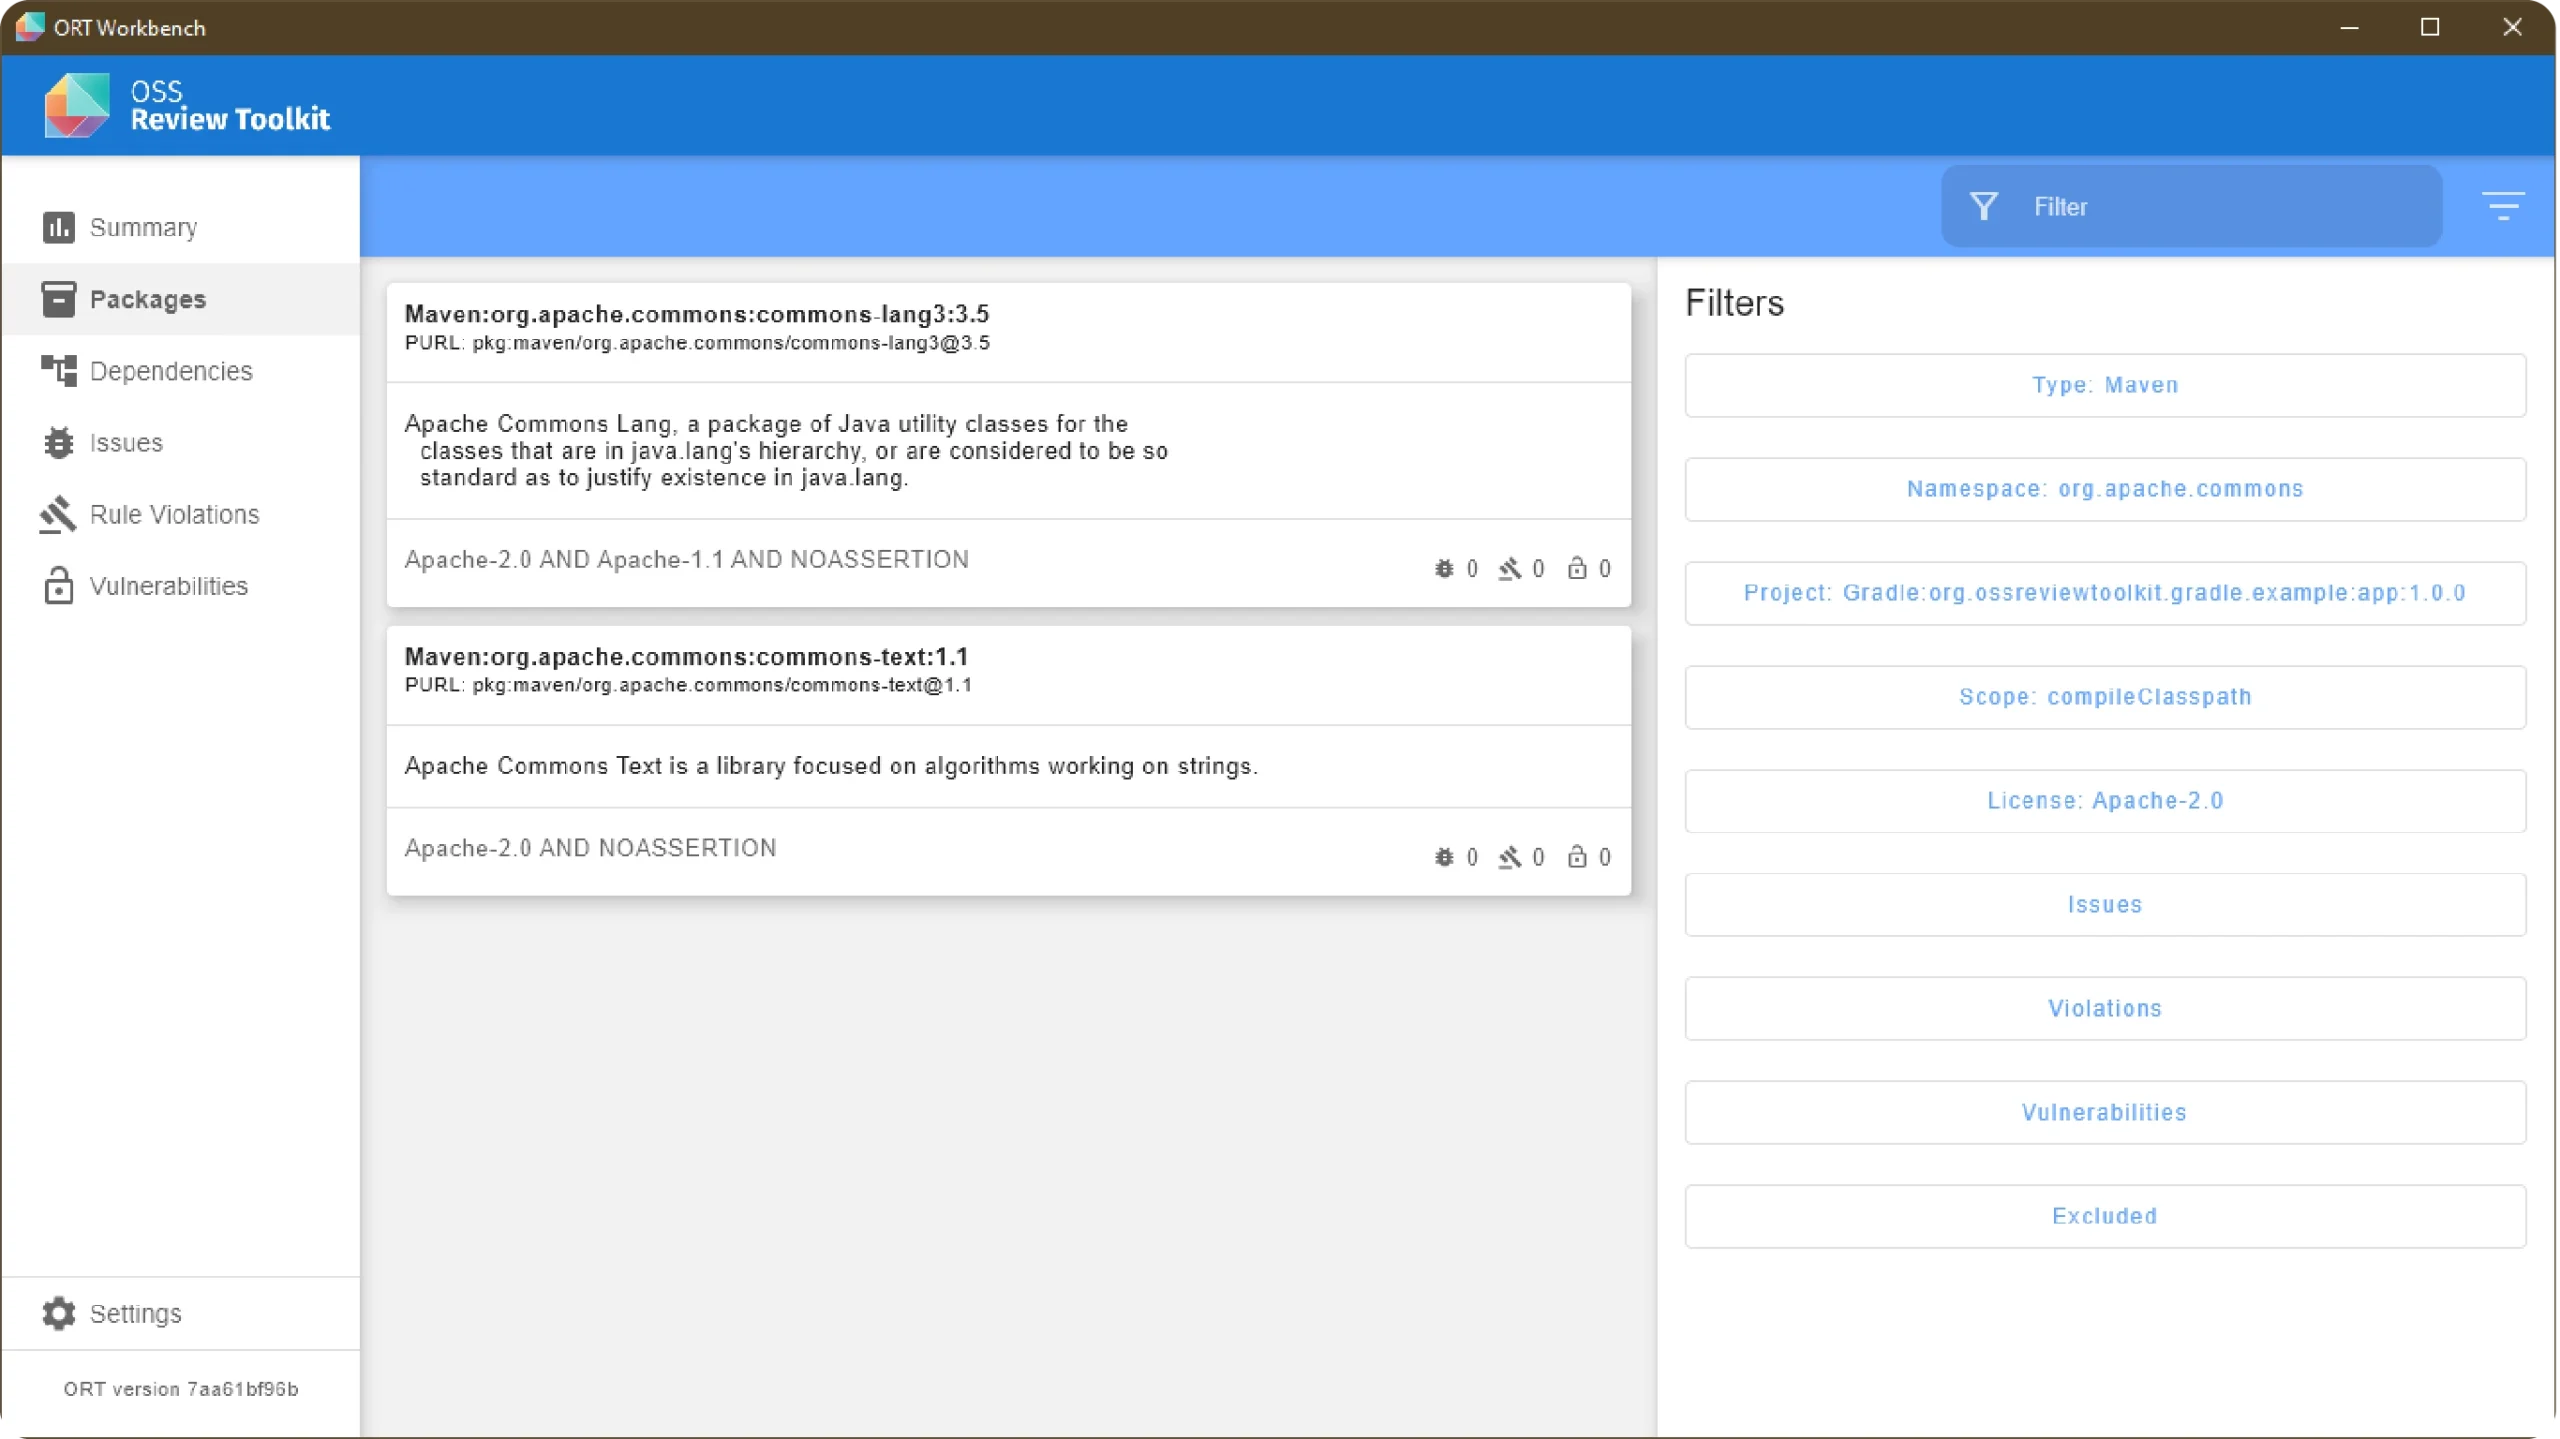Expand the License: Apache-2.0 filter
2560x1439 pixels.
2104,801
